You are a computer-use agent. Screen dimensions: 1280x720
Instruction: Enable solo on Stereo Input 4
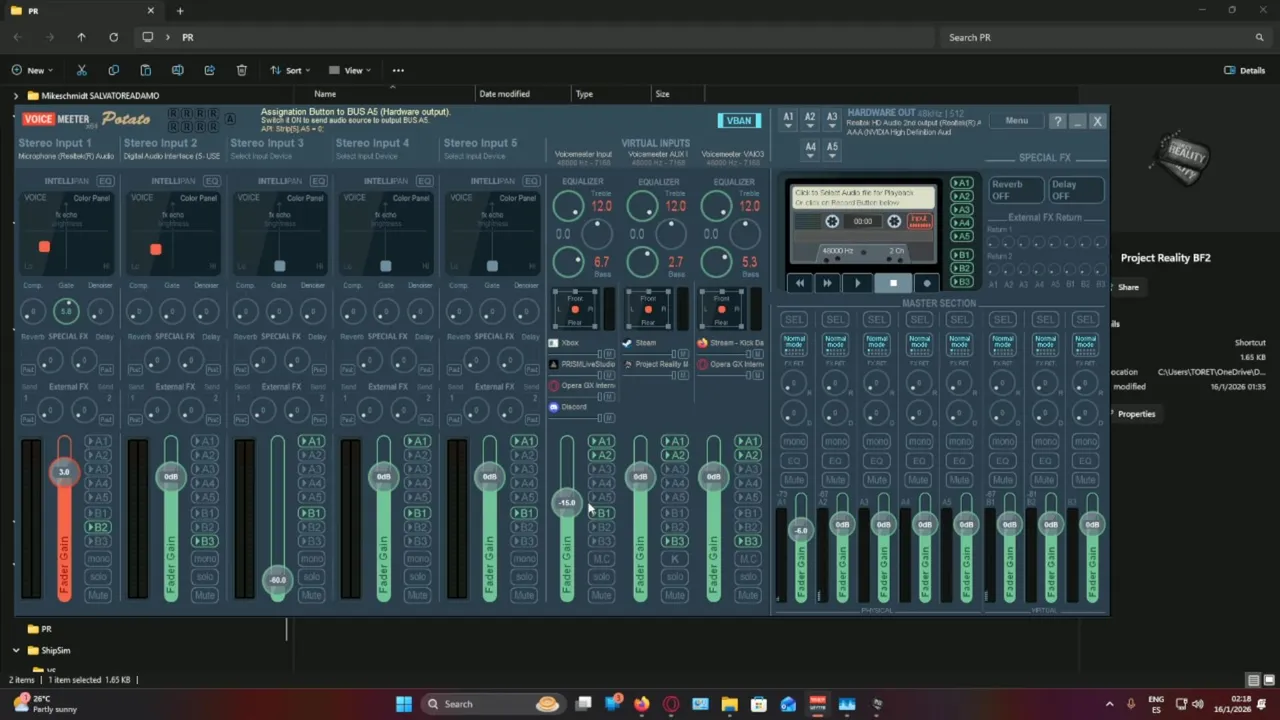pos(418,577)
